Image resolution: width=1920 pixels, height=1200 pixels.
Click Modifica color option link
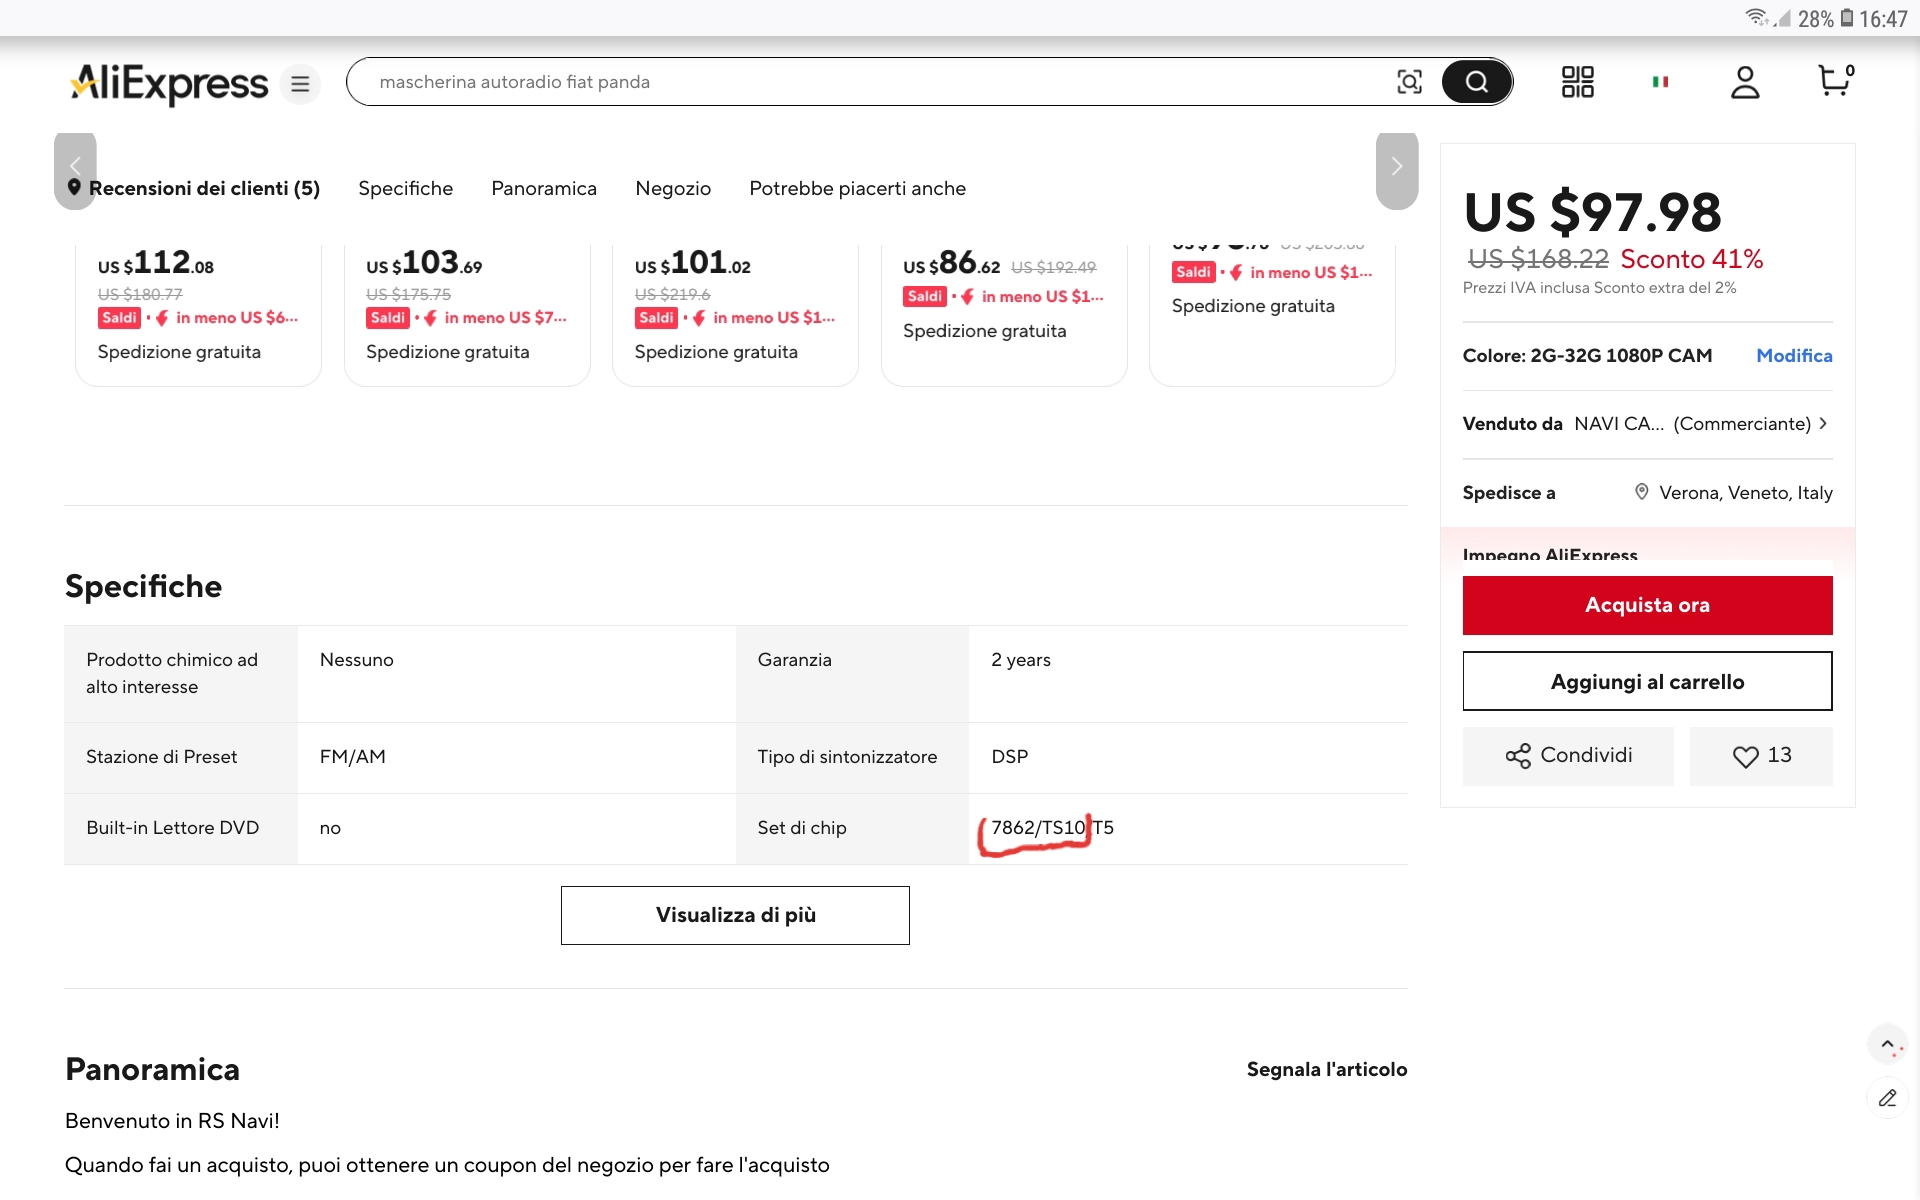click(1794, 356)
